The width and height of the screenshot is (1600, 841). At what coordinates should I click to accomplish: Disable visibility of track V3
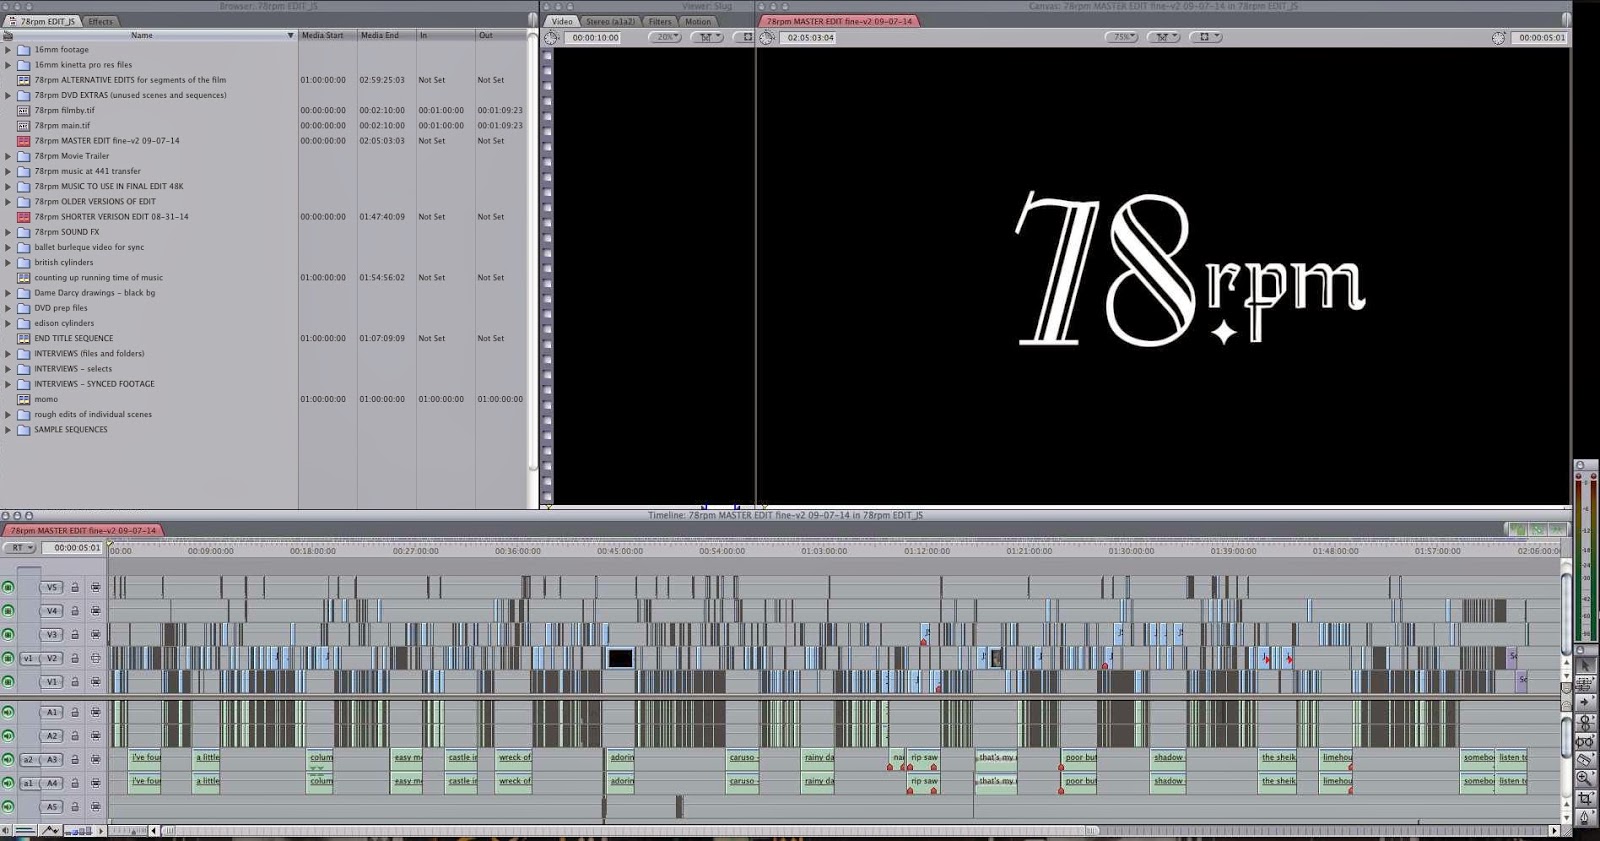click(x=8, y=634)
